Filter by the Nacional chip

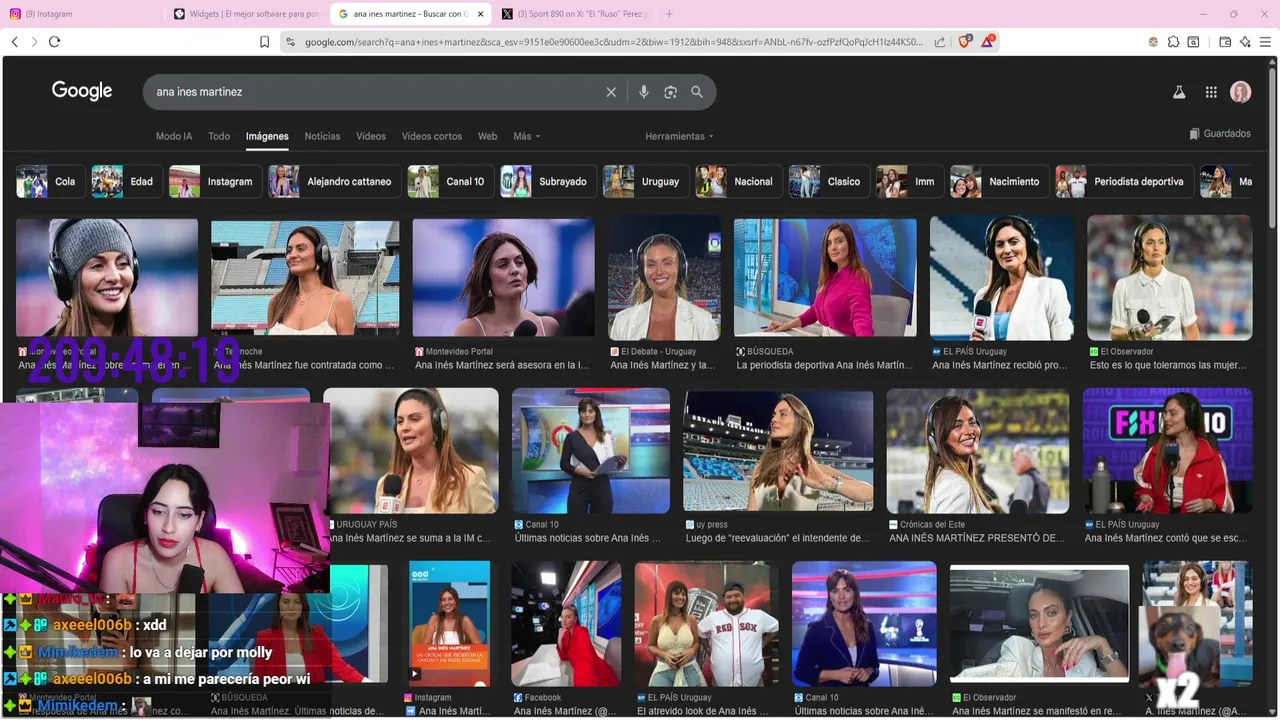click(738, 182)
